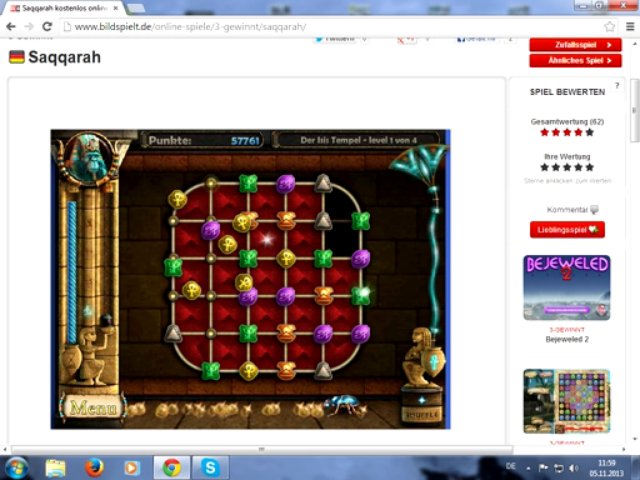Open the in-game Menu button
This screenshot has height=480, width=640.
tap(92, 408)
